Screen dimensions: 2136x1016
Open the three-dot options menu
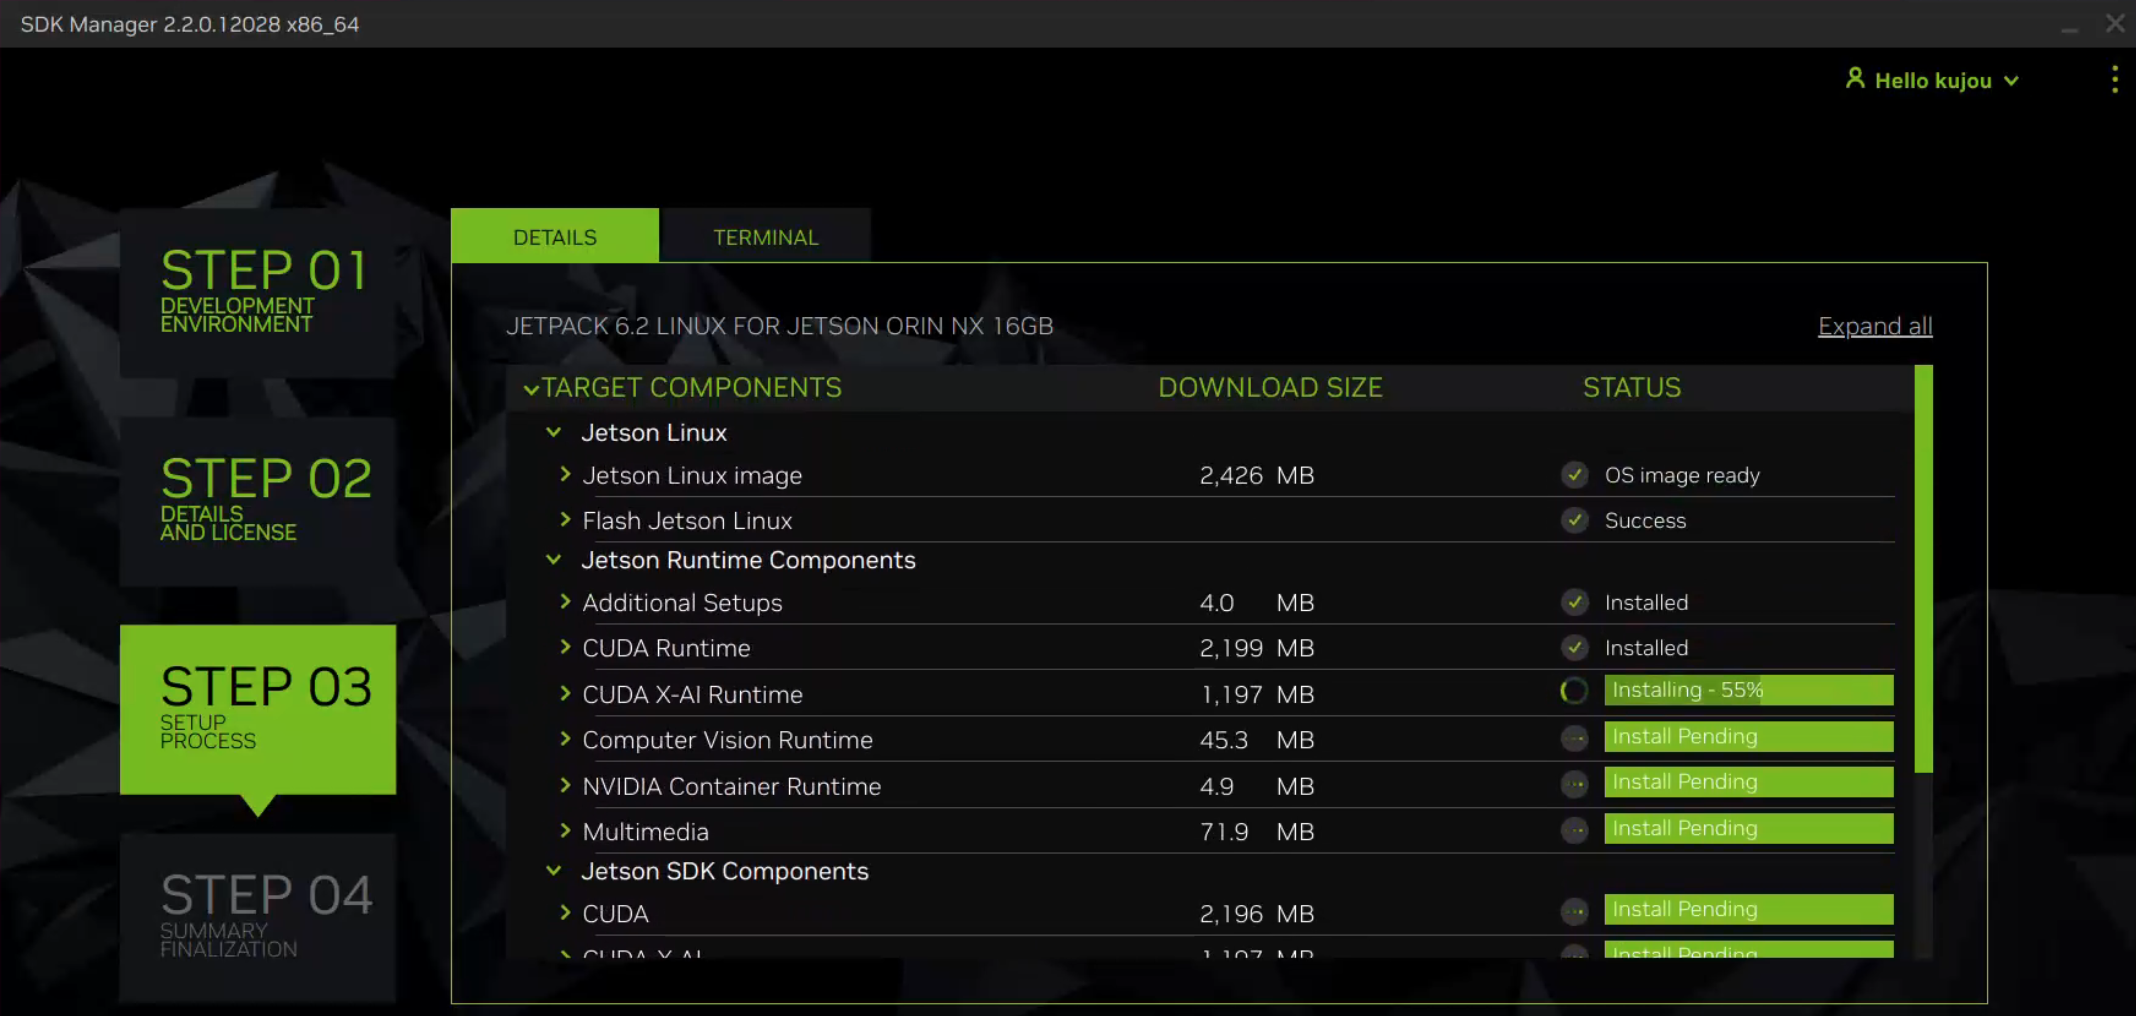pos(2114,80)
